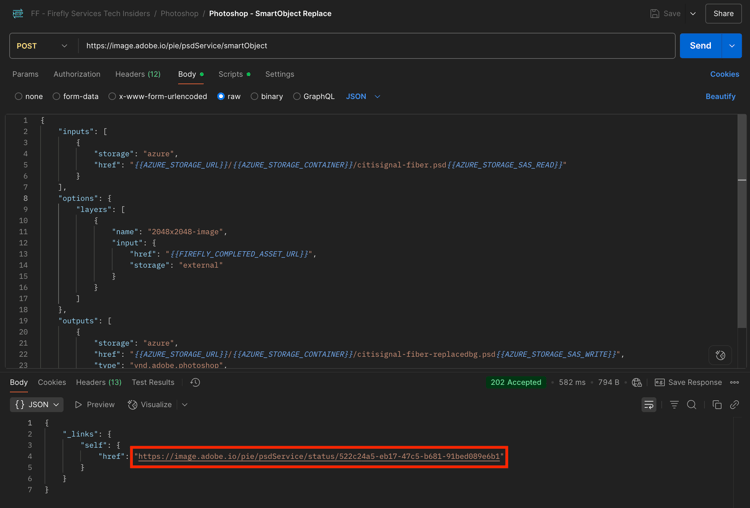Click the blue Send button
The image size is (750, 508).
(x=700, y=46)
